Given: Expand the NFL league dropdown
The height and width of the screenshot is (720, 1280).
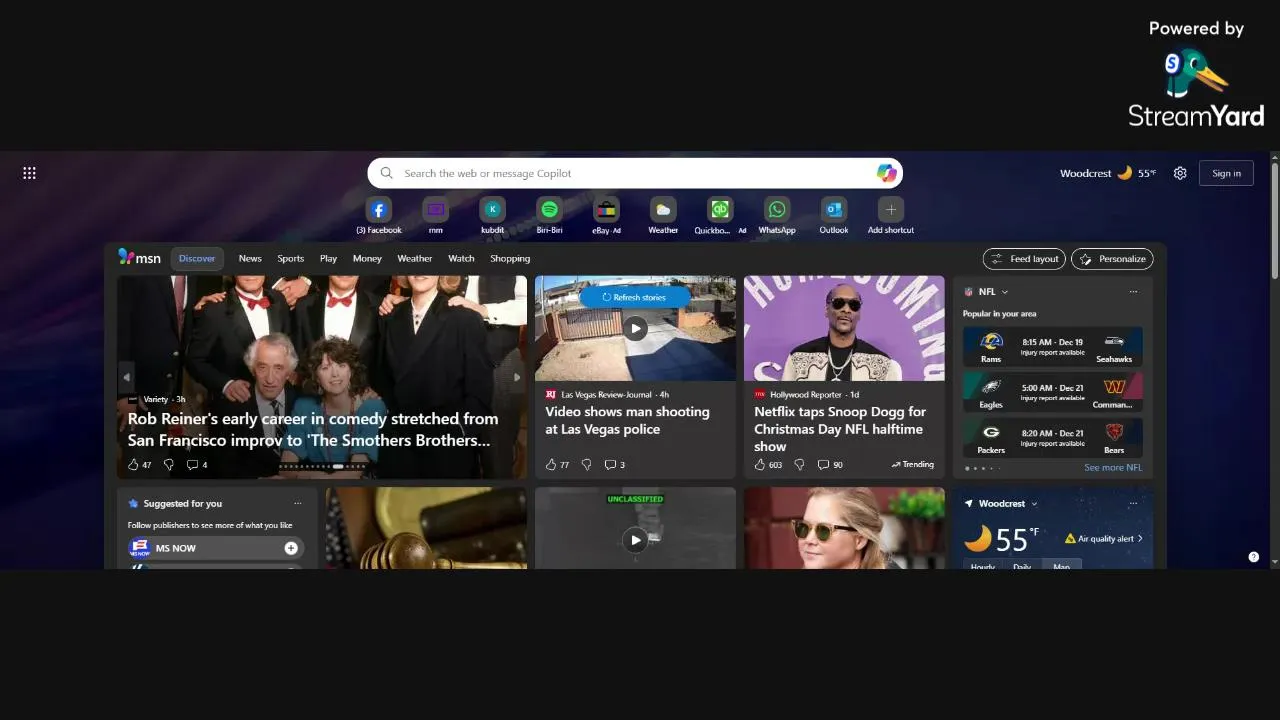Looking at the screenshot, I should pyautogui.click(x=1004, y=292).
